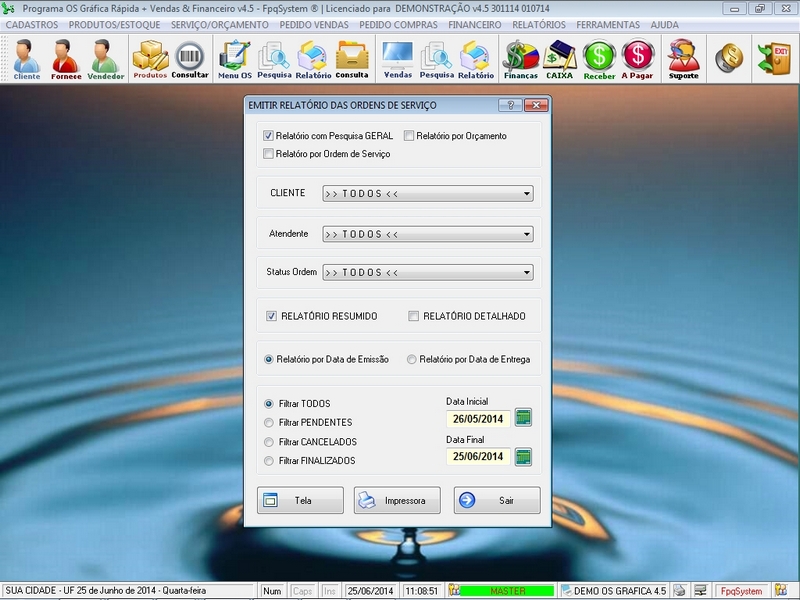Screen dimensions: 800x600
Task: Open calendar picker for Data Inicial
Action: tap(523, 418)
